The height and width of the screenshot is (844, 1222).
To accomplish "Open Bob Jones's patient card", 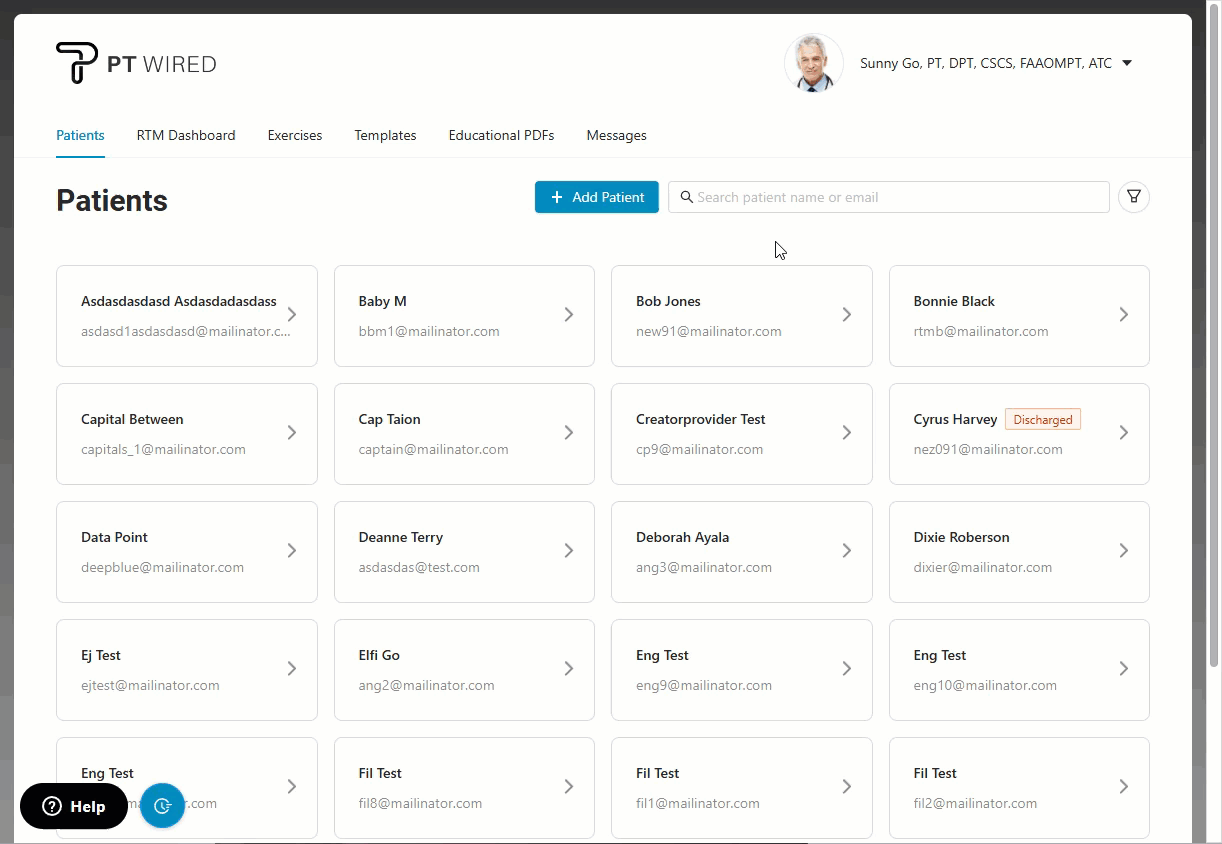I will 741,316.
